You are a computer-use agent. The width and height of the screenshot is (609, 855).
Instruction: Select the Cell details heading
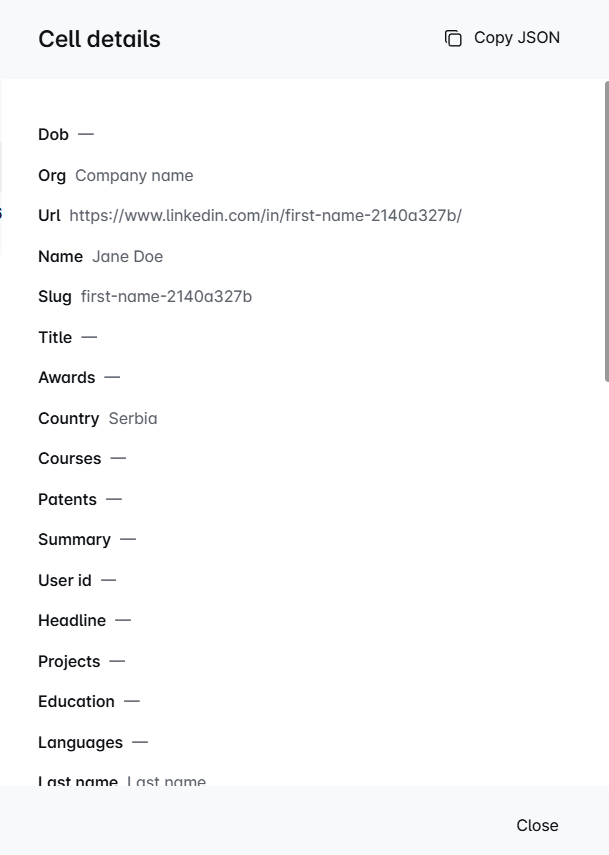tap(99, 39)
